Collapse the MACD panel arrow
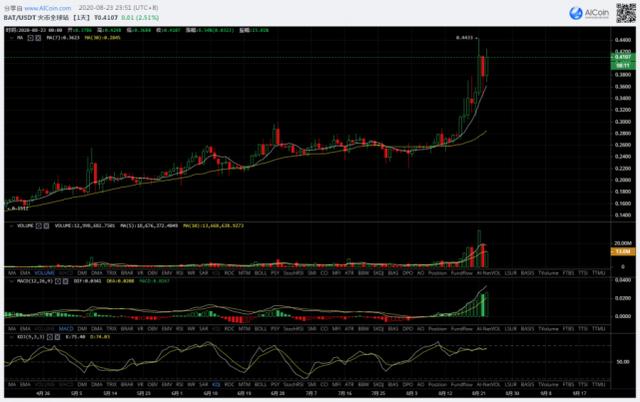640x402 pixels. 11,281
